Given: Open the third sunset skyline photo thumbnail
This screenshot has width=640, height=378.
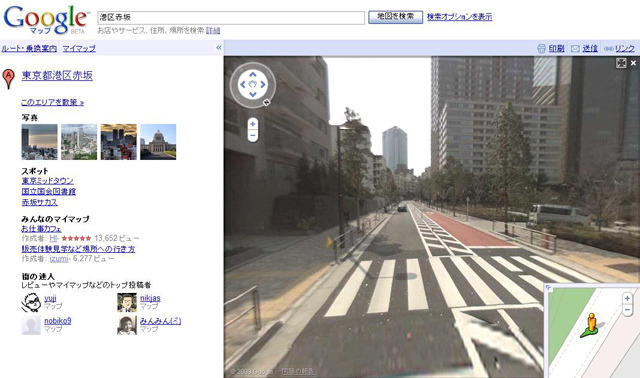Looking at the screenshot, I should click(x=119, y=142).
